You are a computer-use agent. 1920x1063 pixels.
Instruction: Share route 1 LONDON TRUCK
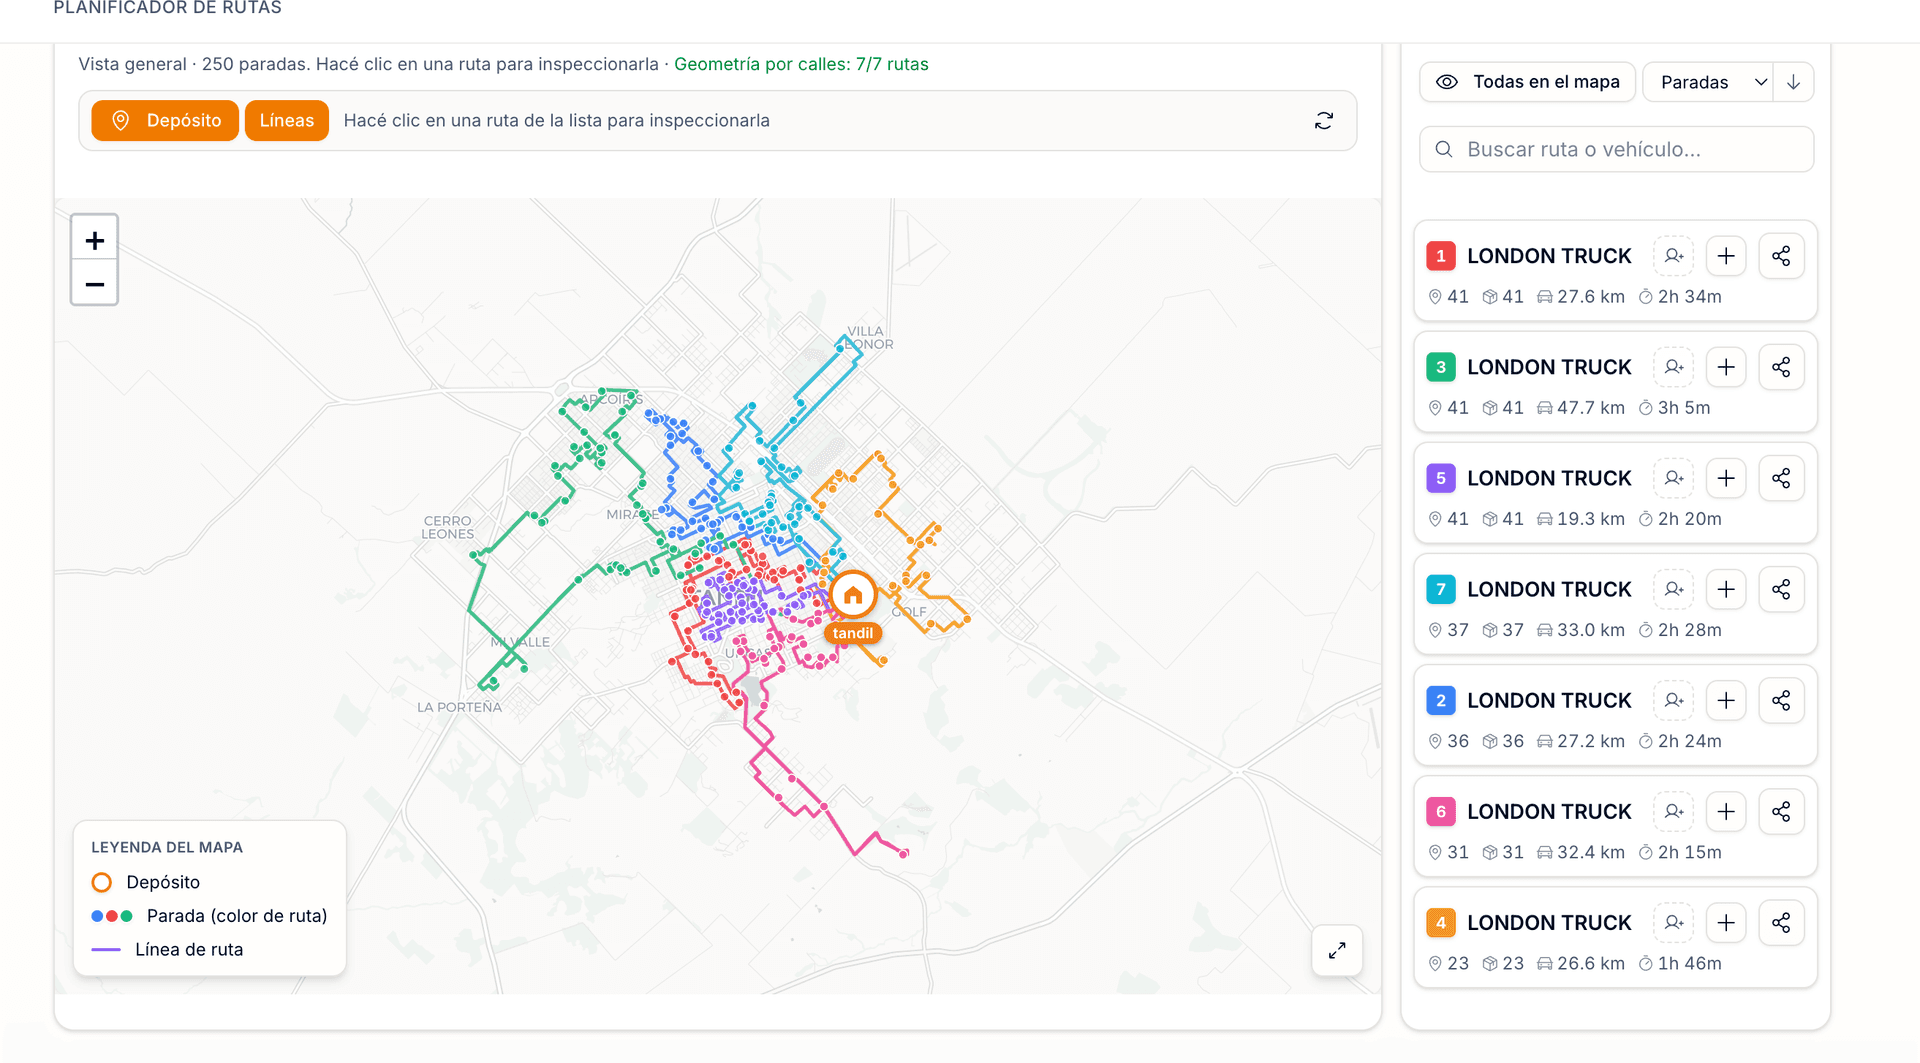[1781, 256]
